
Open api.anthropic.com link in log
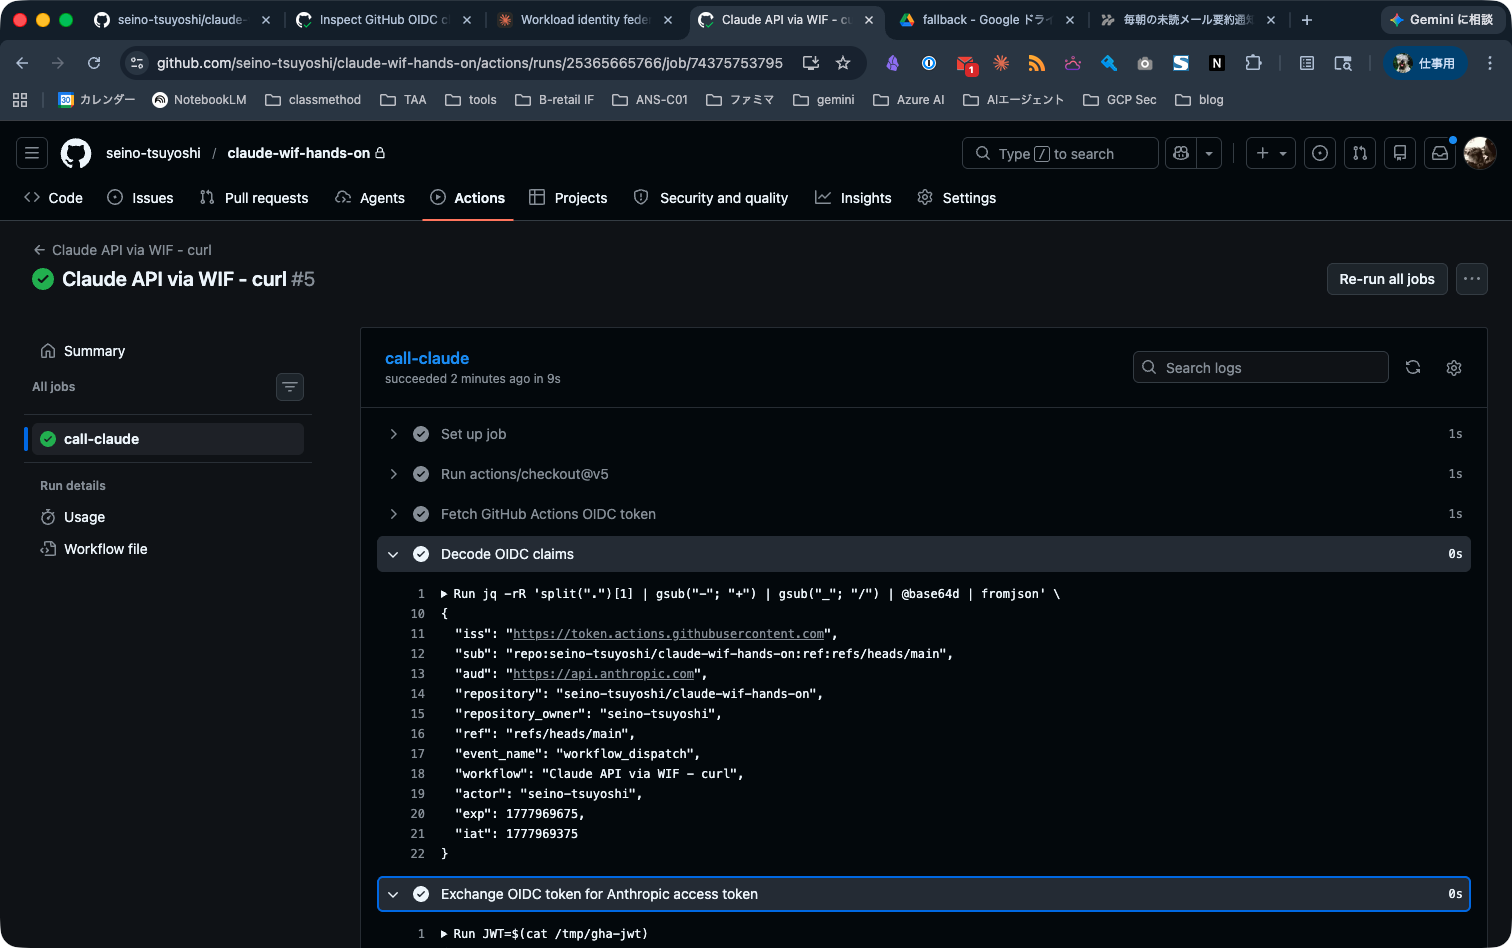pyautogui.click(x=603, y=674)
